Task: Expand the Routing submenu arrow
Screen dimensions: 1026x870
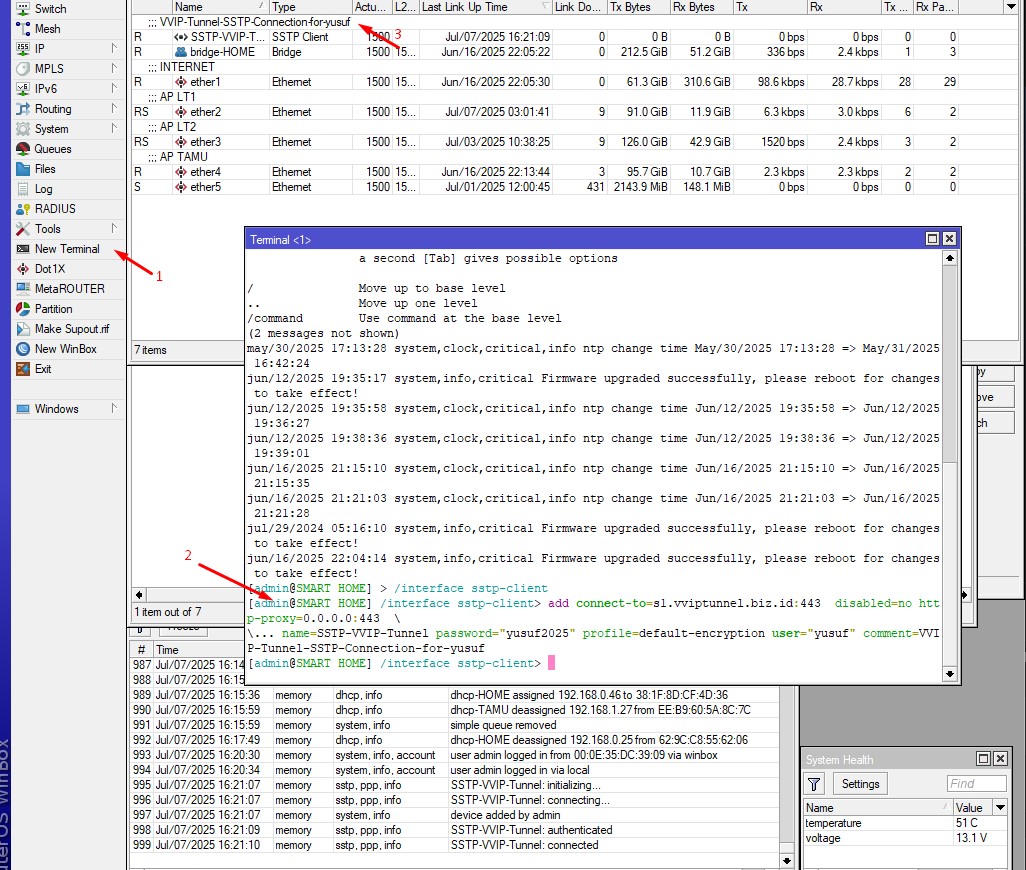Action: tap(115, 109)
